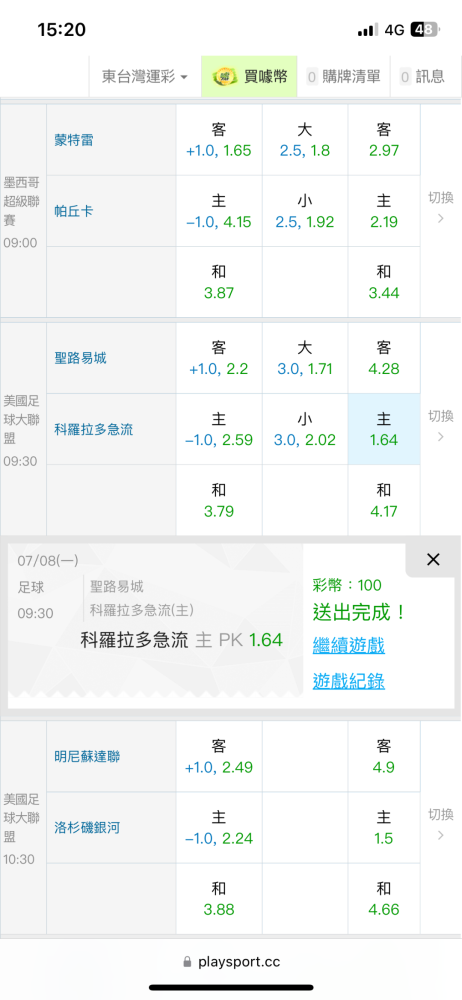This screenshot has height=1000, width=462.
Task: Select 小 2.5, 1.92 under option
Action: pyautogui.click(x=304, y=211)
